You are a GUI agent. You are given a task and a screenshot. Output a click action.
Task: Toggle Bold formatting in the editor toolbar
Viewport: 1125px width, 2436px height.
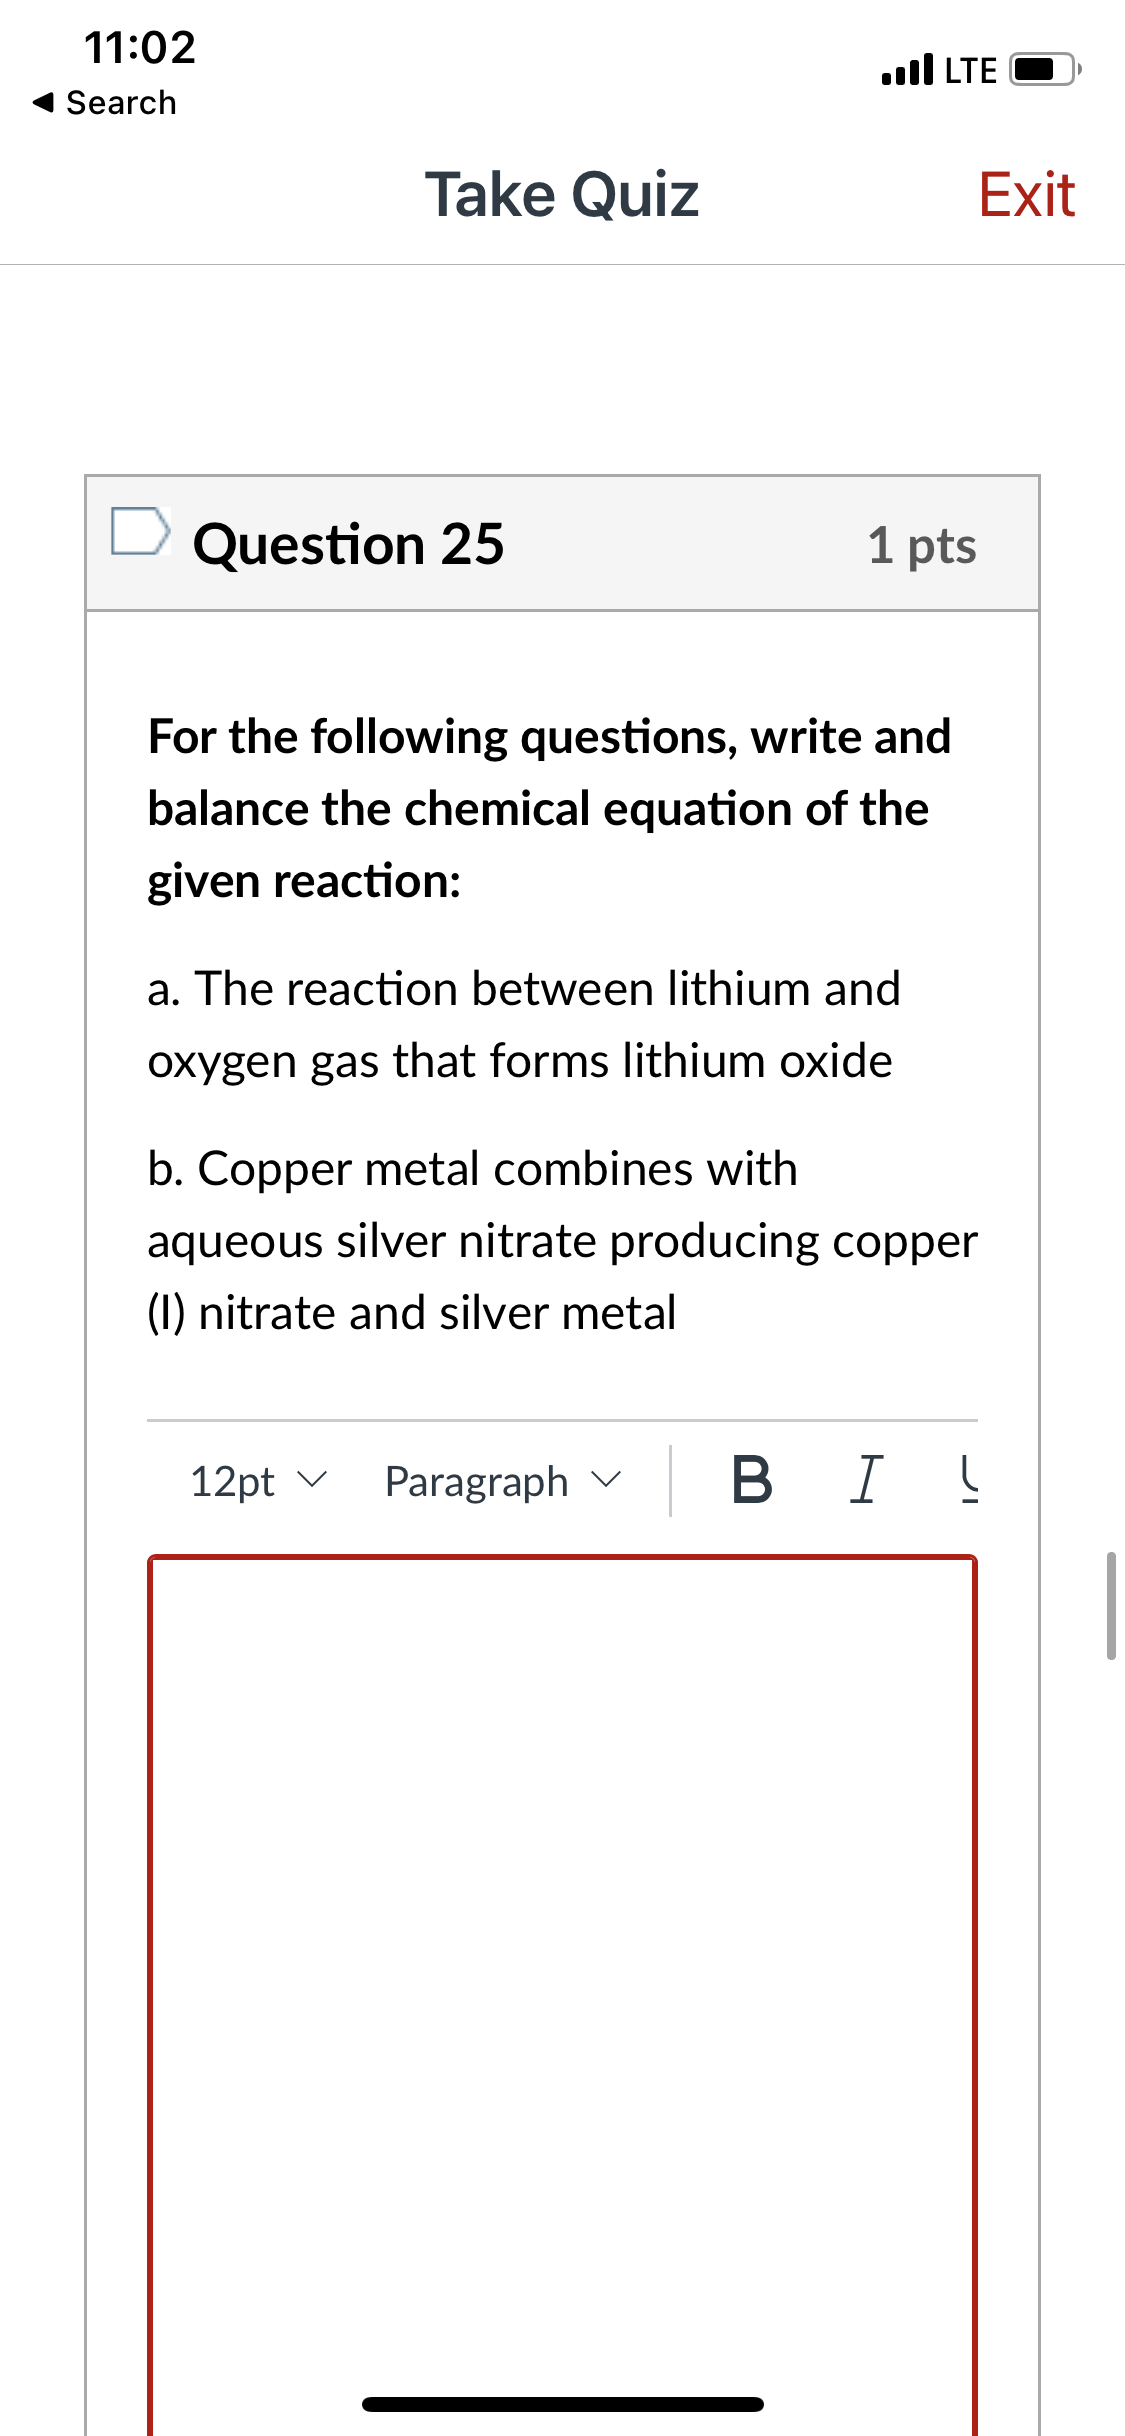pos(752,1480)
